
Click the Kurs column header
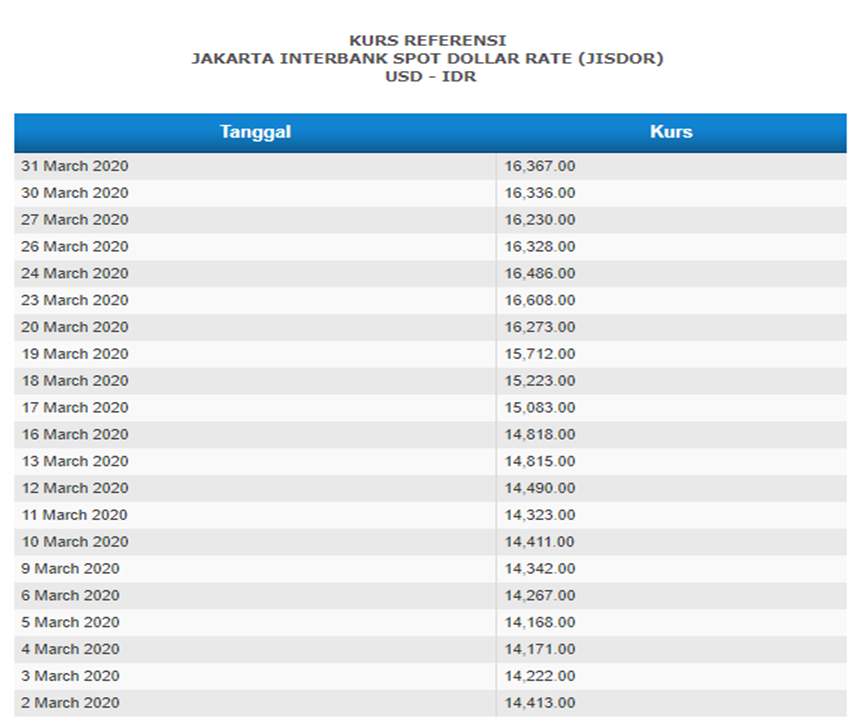pos(671,132)
